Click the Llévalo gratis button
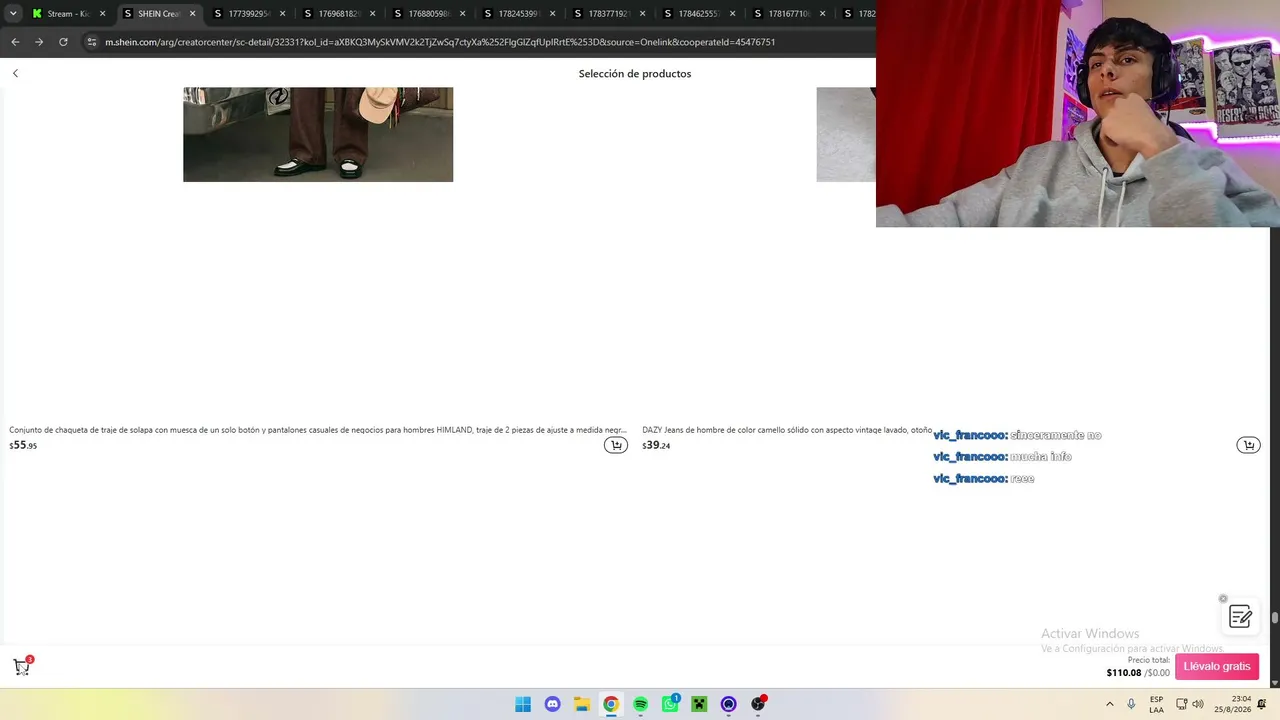 point(1217,666)
